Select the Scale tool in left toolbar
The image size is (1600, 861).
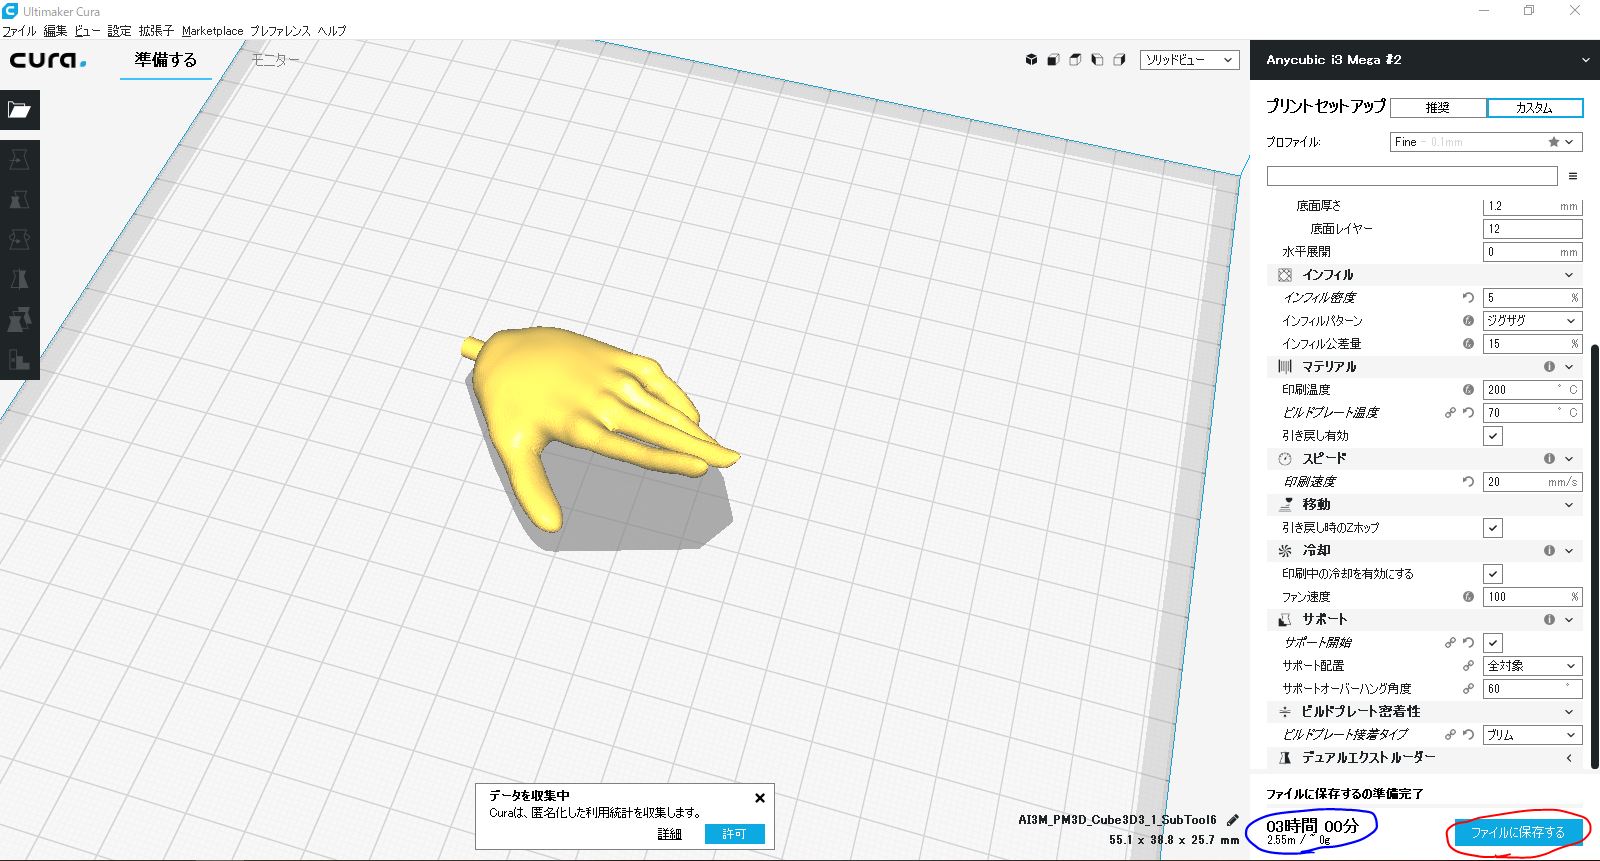pos(19,200)
